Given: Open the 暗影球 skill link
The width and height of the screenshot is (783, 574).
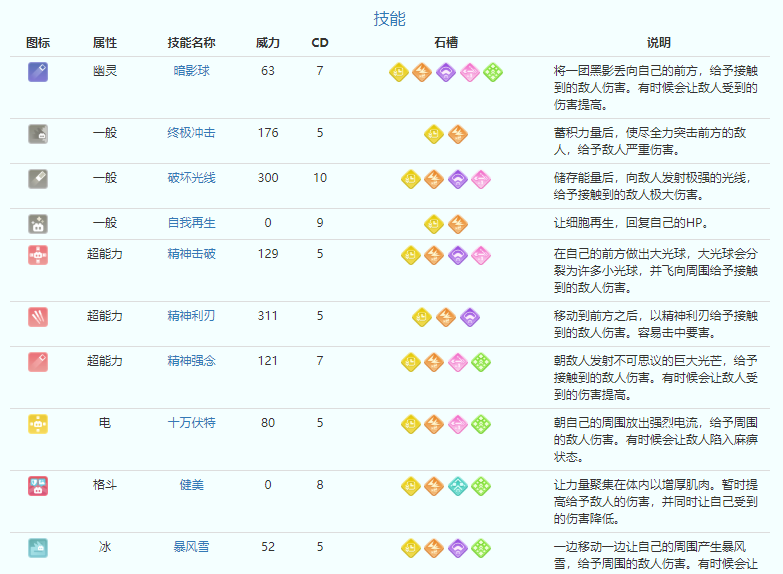Looking at the screenshot, I should pos(191,71).
